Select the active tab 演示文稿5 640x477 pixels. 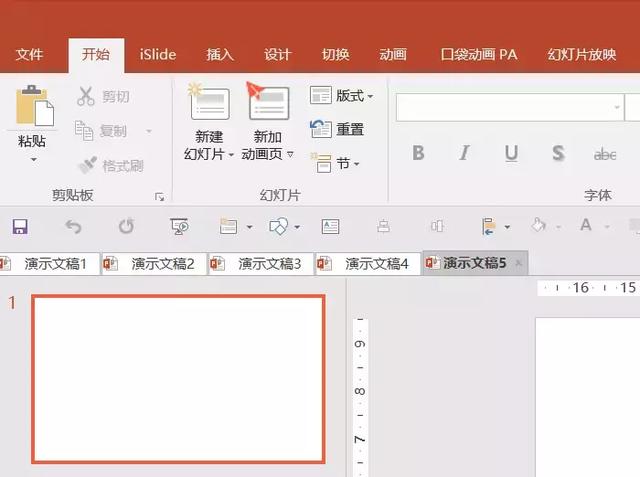(x=474, y=263)
